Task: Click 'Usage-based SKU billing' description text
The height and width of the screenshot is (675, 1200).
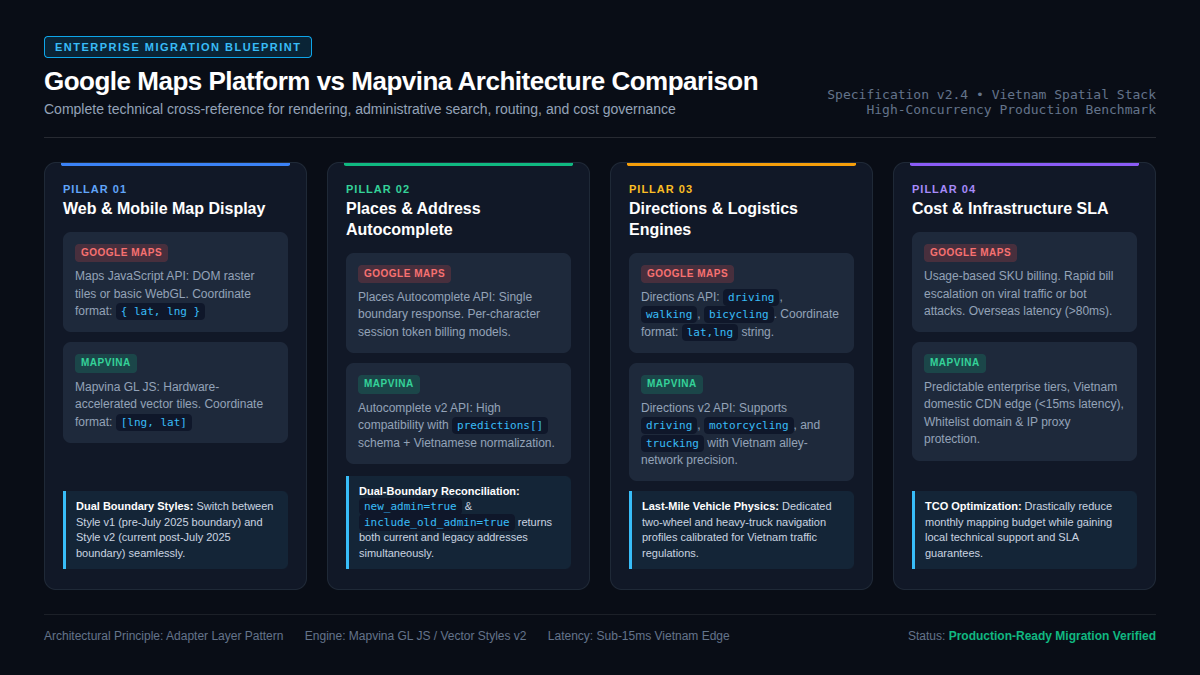Action: 1020,293
